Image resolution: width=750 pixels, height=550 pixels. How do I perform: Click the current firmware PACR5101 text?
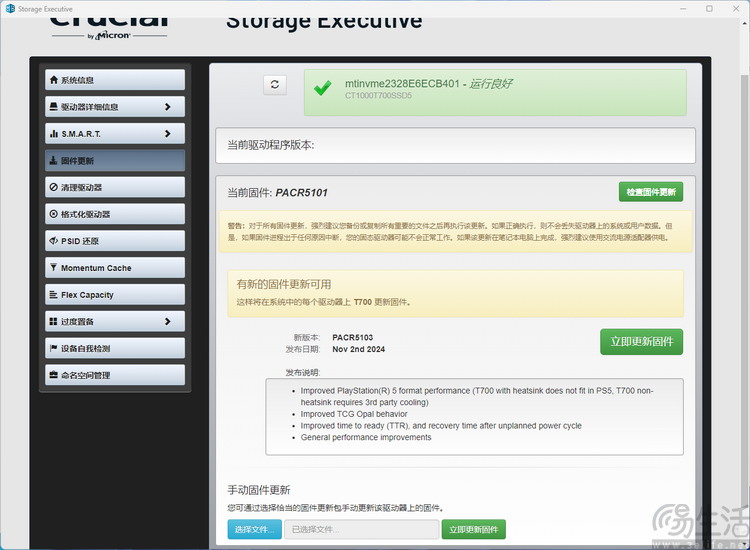(301, 193)
